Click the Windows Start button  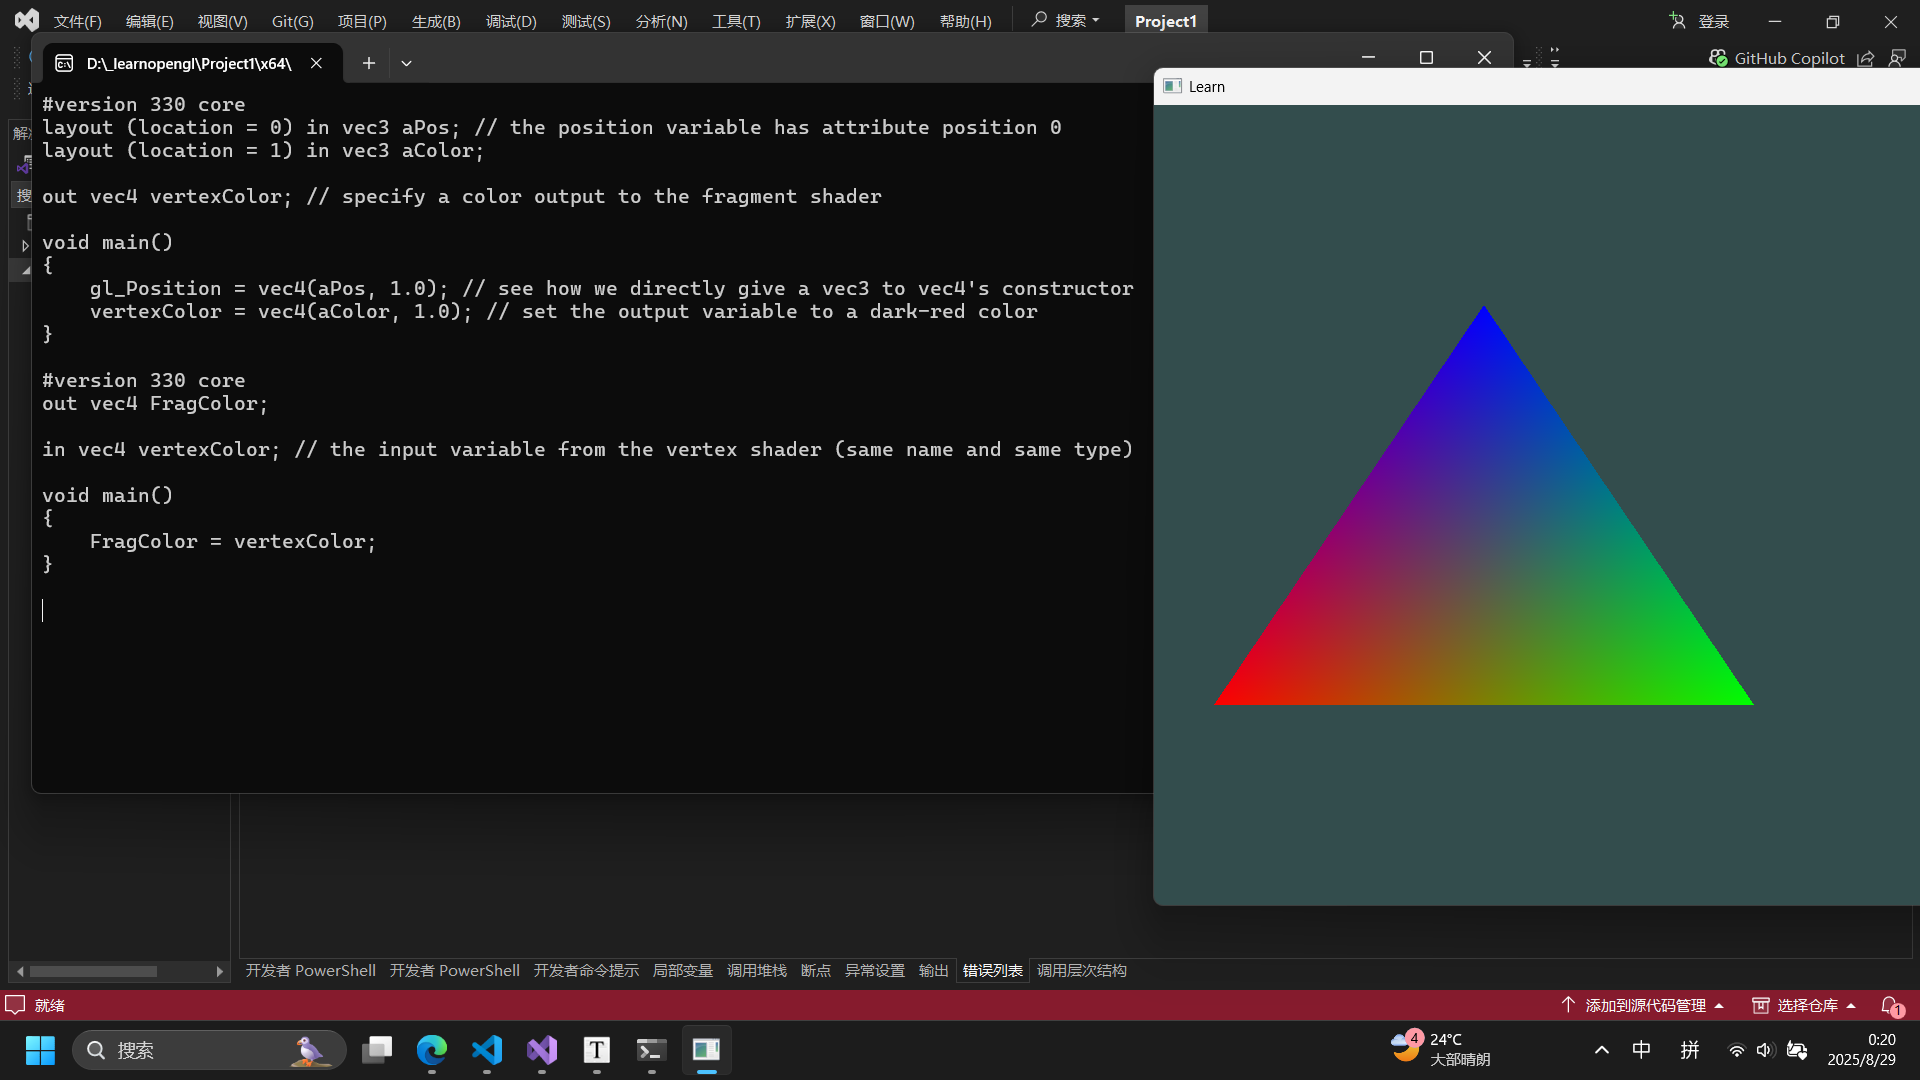coord(40,1050)
